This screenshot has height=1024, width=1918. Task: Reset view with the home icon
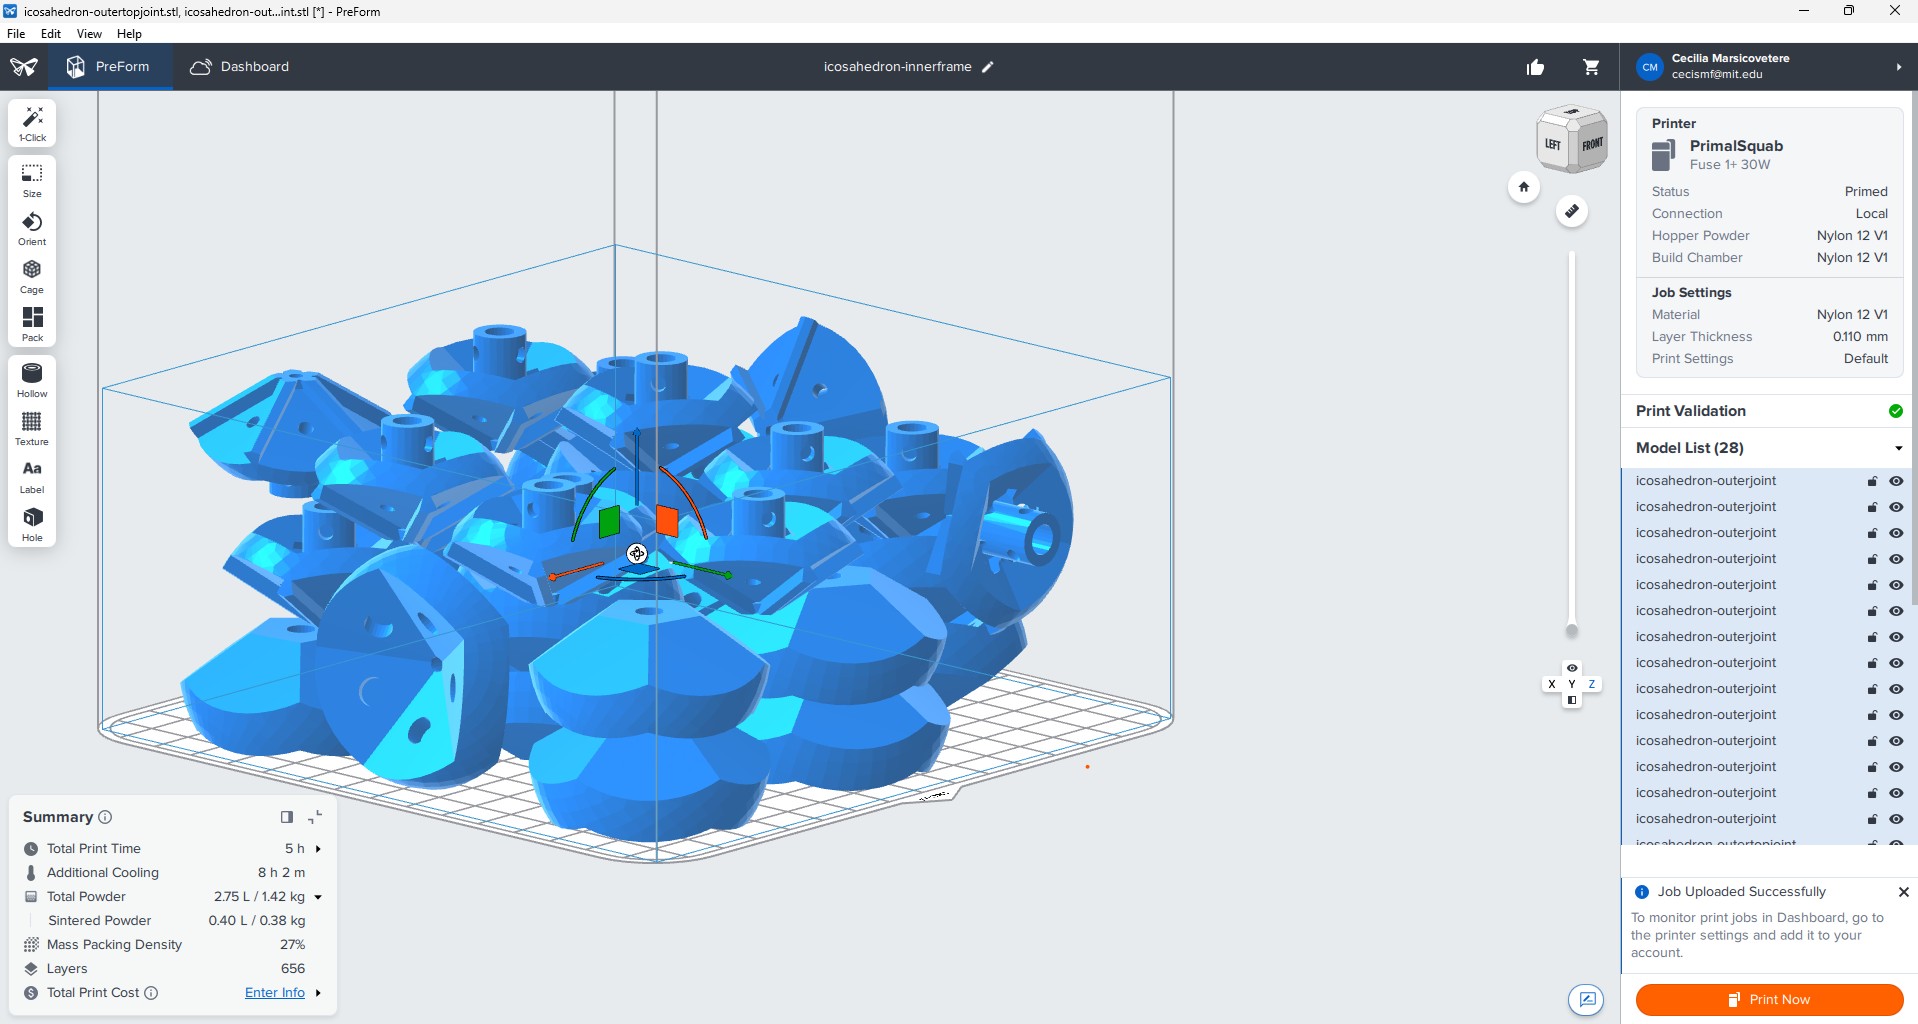tap(1523, 187)
